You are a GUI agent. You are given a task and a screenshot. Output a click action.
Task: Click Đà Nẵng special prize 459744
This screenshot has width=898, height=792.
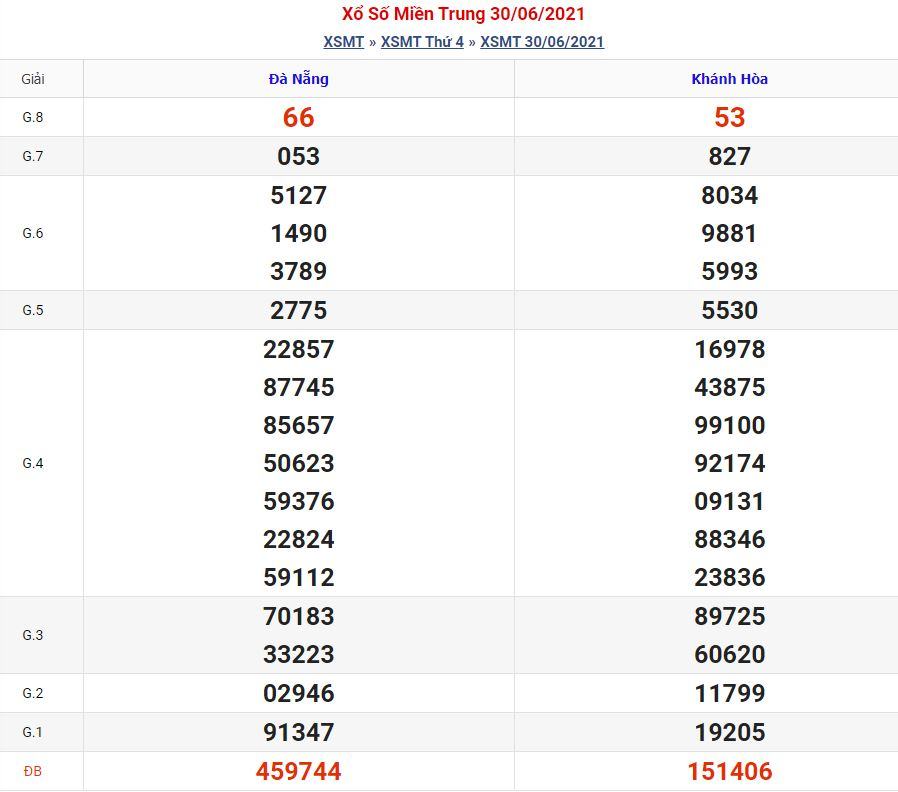(x=298, y=771)
